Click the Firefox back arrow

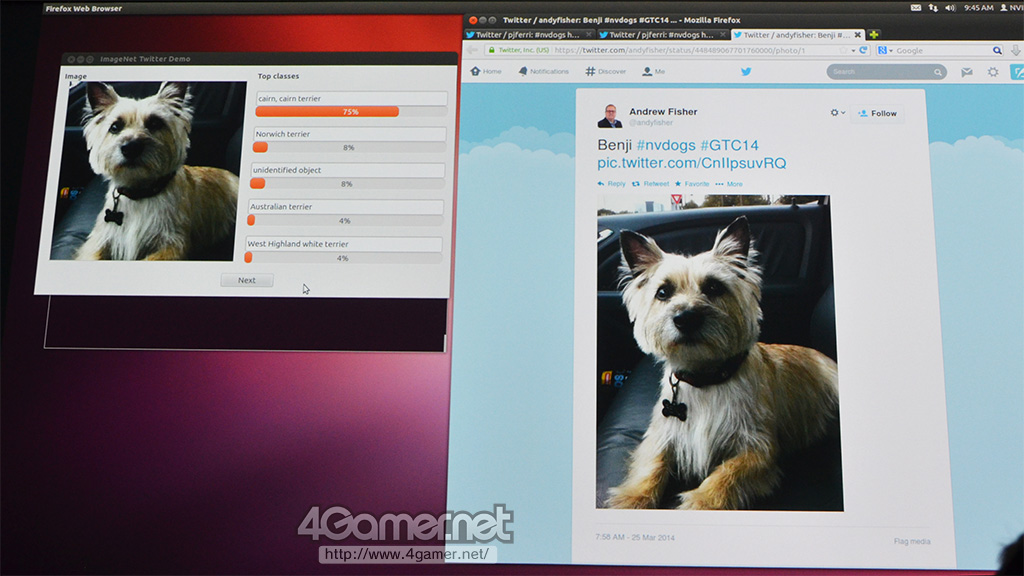472,50
